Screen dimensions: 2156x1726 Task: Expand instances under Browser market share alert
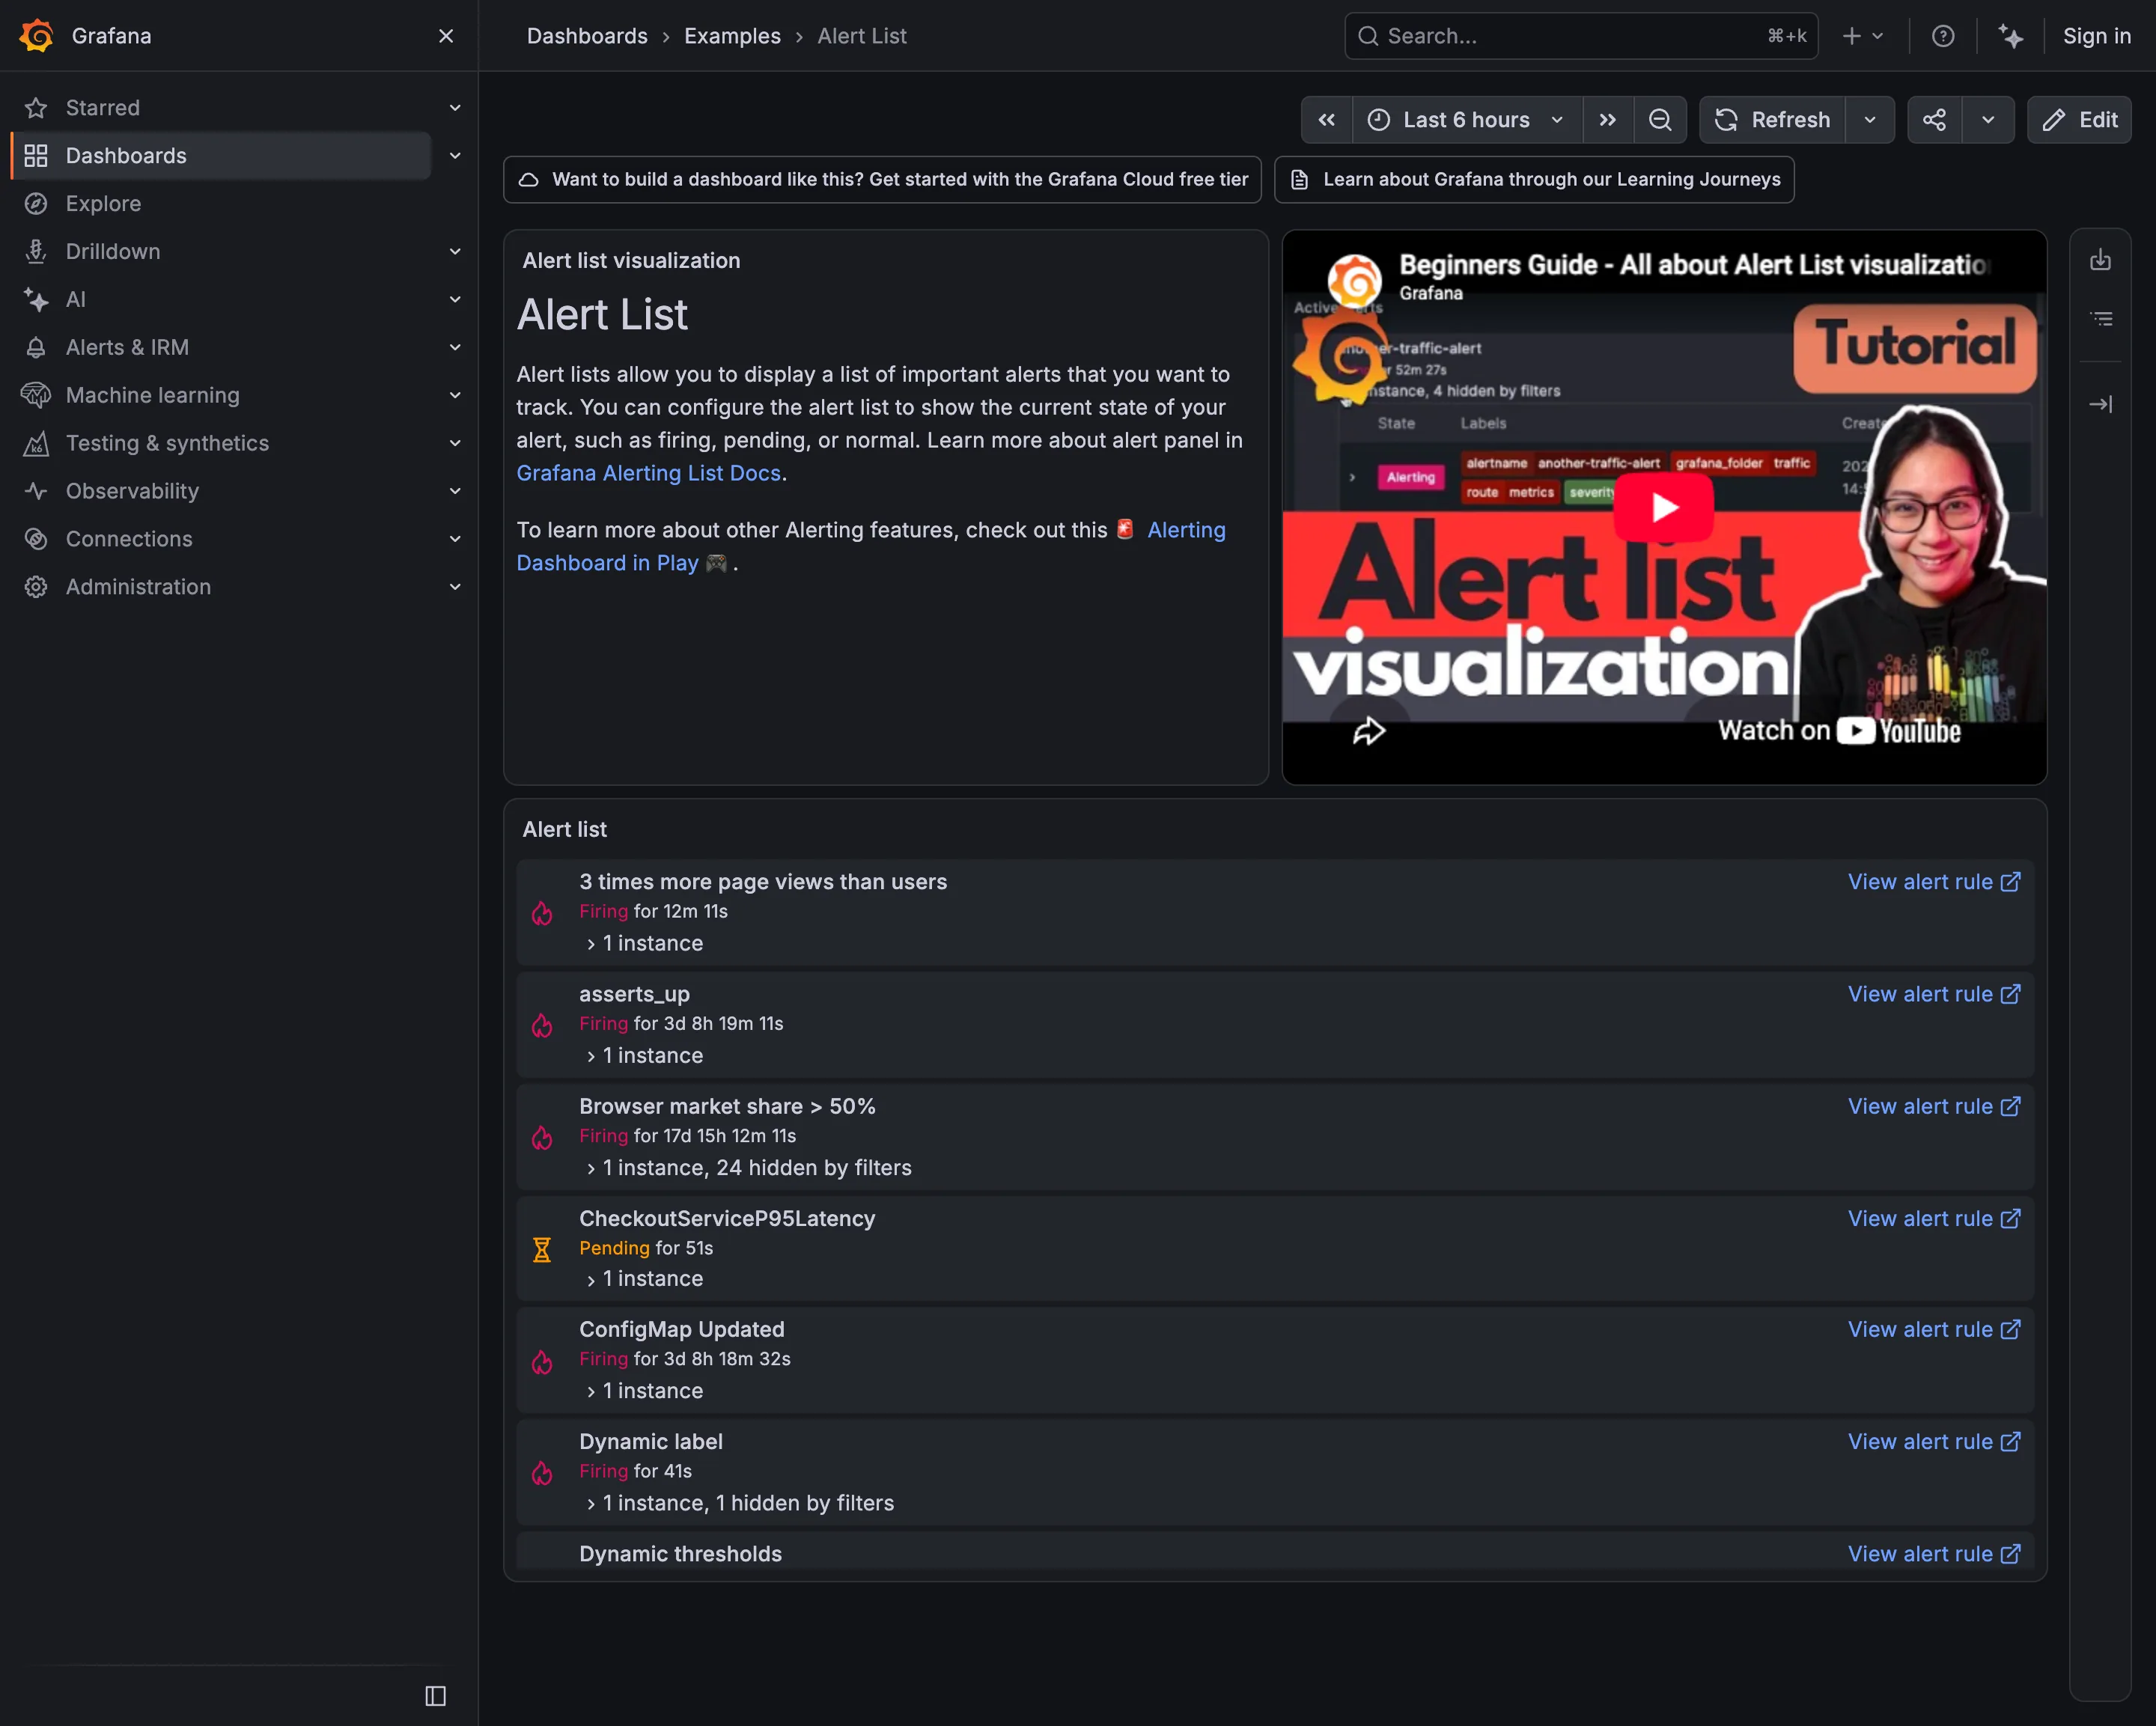(x=748, y=1168)
